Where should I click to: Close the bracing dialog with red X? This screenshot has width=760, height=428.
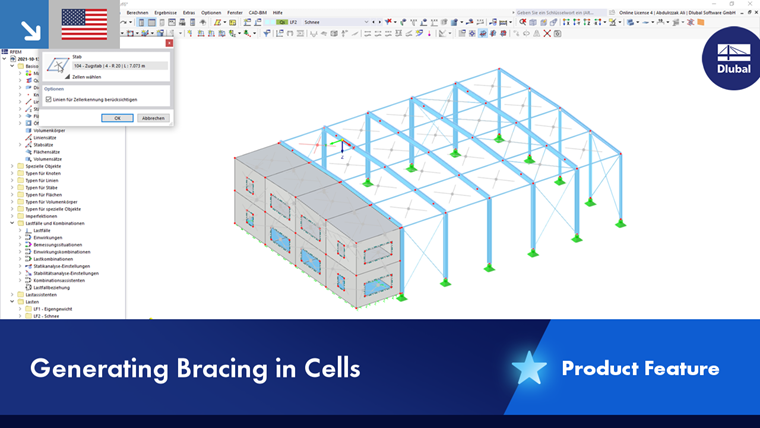pos(169,43)
